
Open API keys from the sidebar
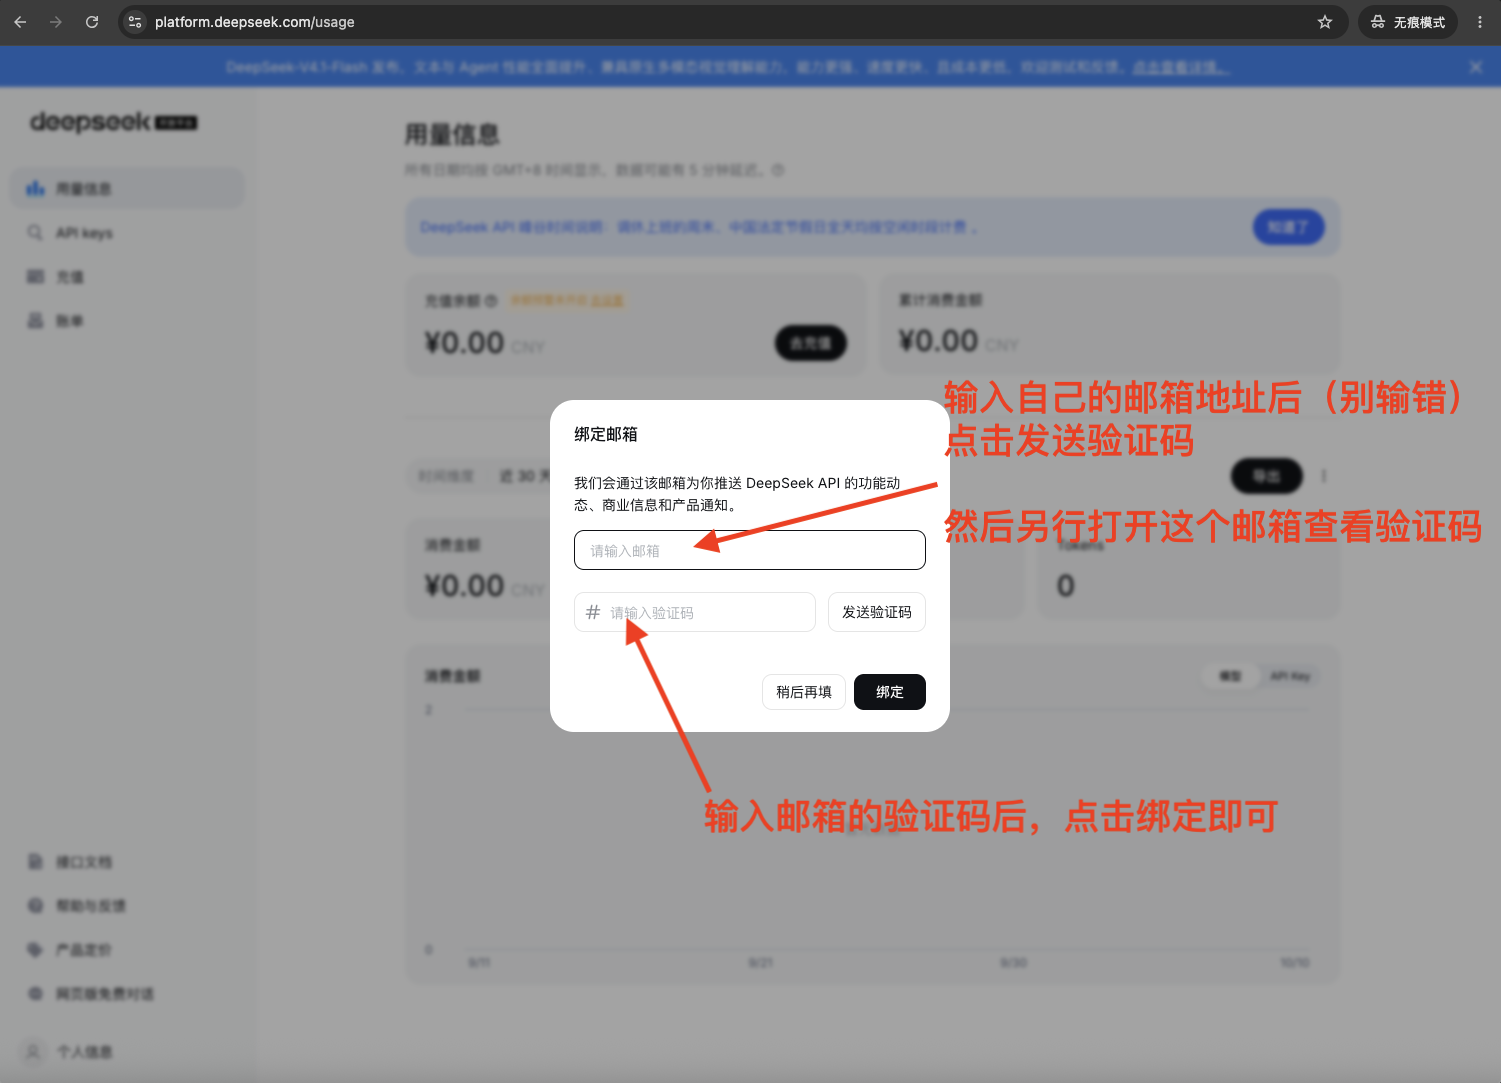tap(127, 233)
